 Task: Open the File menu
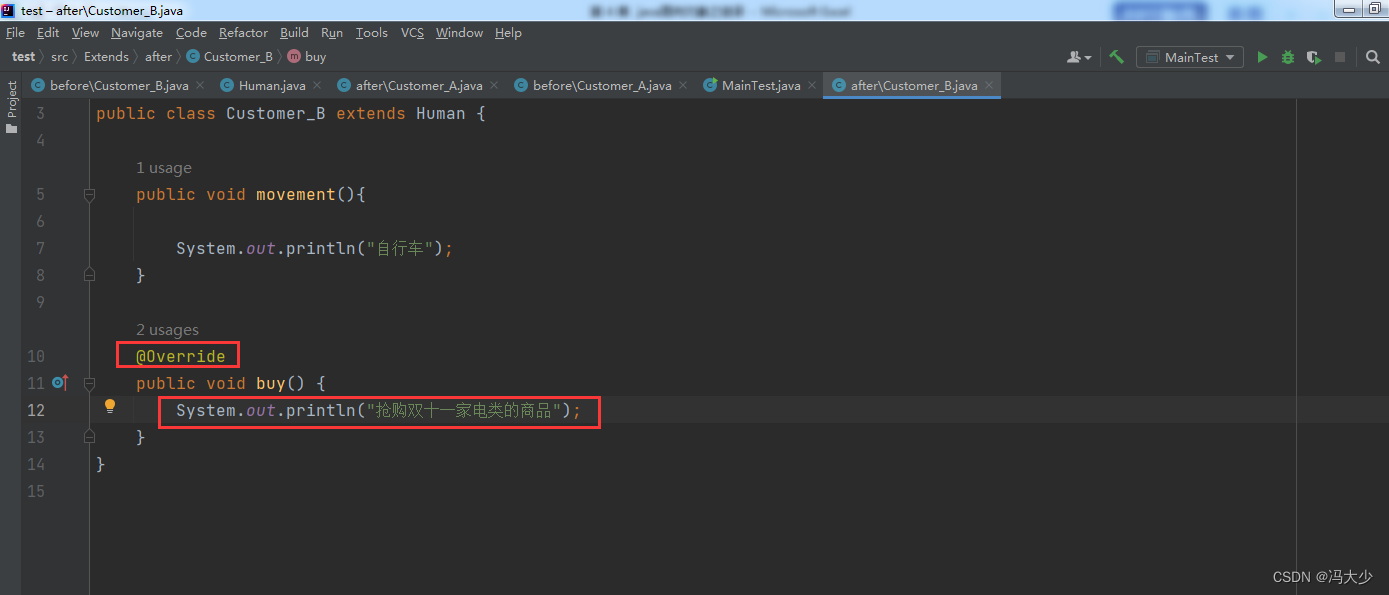pos(15,33)
